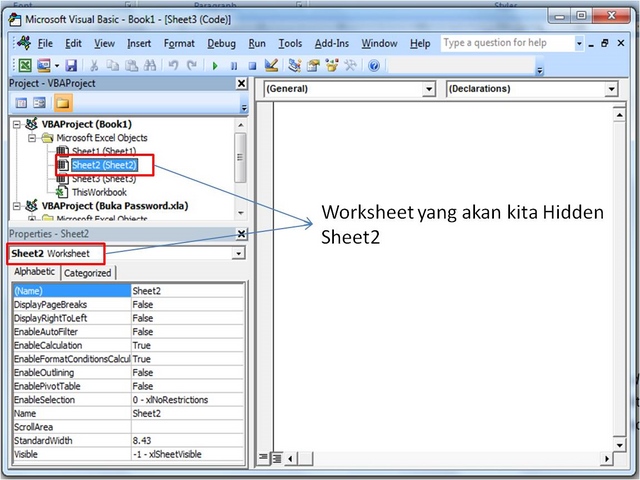Click the View Microsoft Excel toolbar icon
The width and height of the screenshot is (640, 480).
tap(25, 65)
